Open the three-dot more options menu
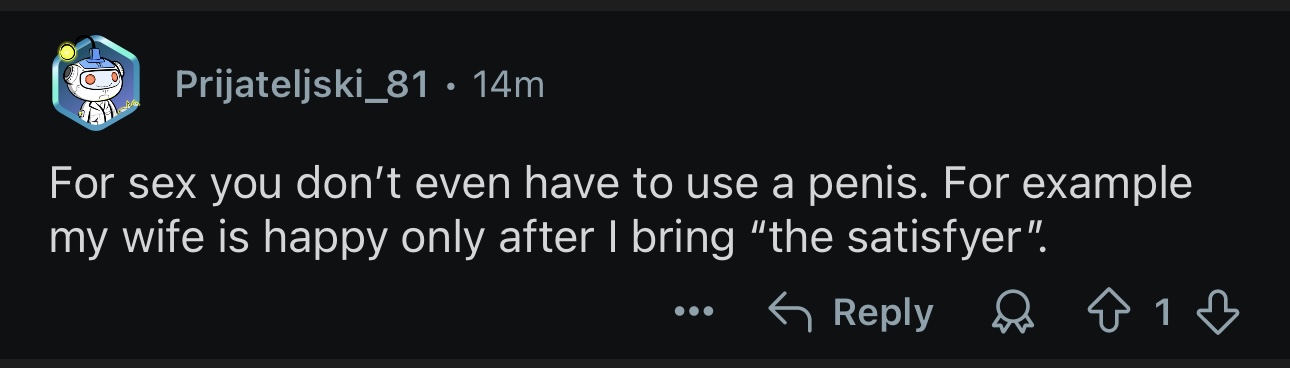This screenshot has height=368, width=1290. 694,313
